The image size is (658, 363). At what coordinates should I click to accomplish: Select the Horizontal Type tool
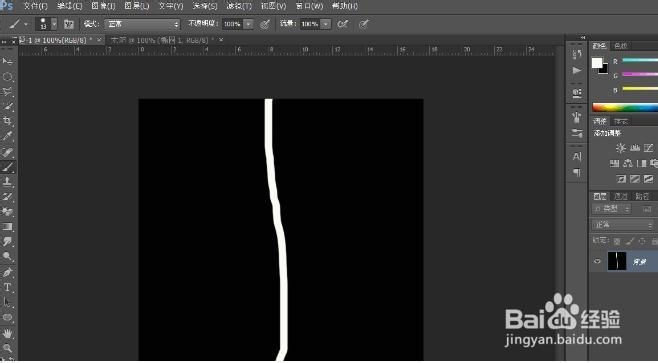pyautogui.click(x=7, y=287)
